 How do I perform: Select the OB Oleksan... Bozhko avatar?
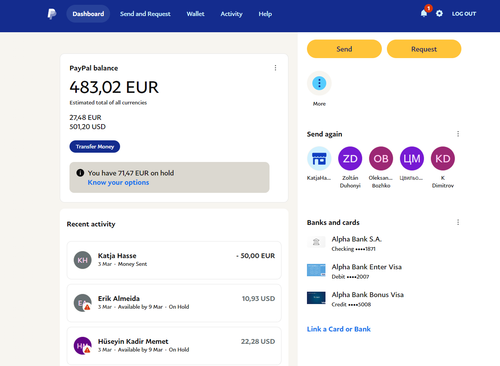[x=381, y=159]
